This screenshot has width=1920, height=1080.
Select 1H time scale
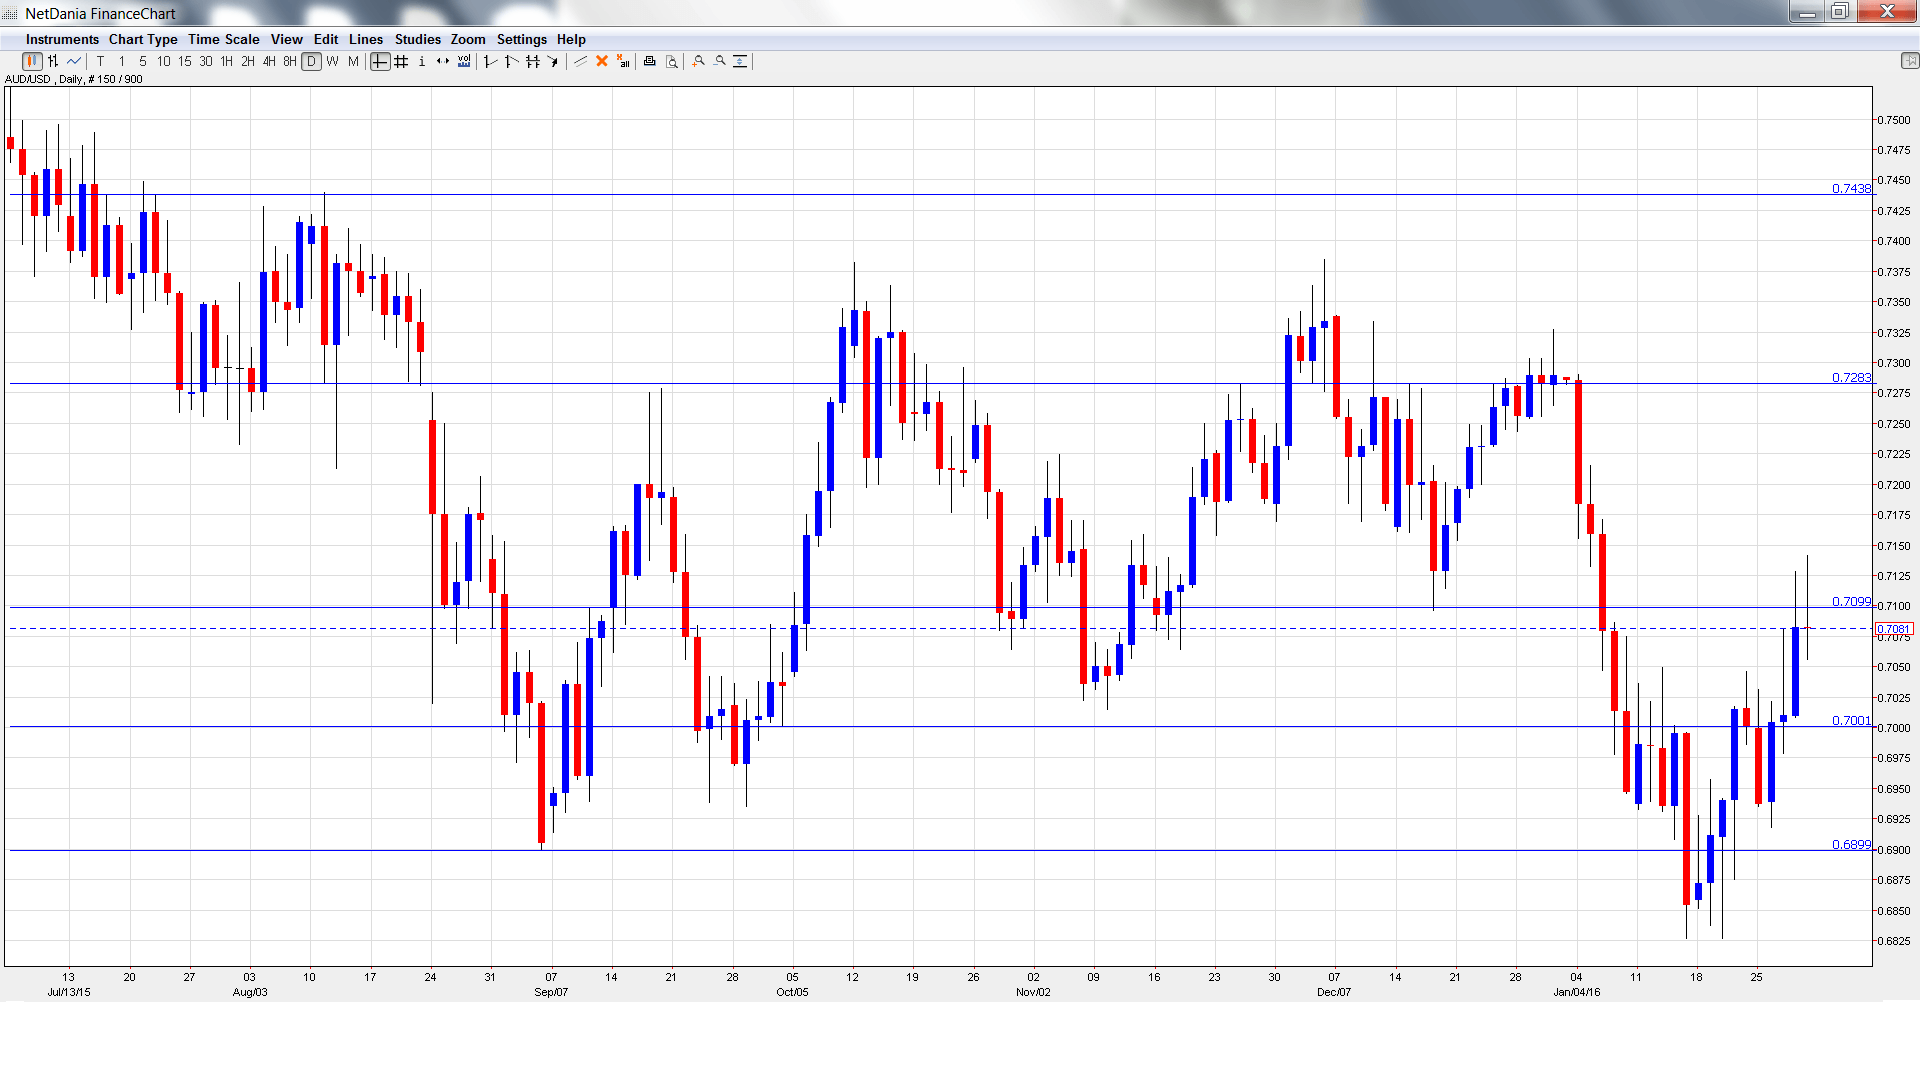click(x=227, y=62)
